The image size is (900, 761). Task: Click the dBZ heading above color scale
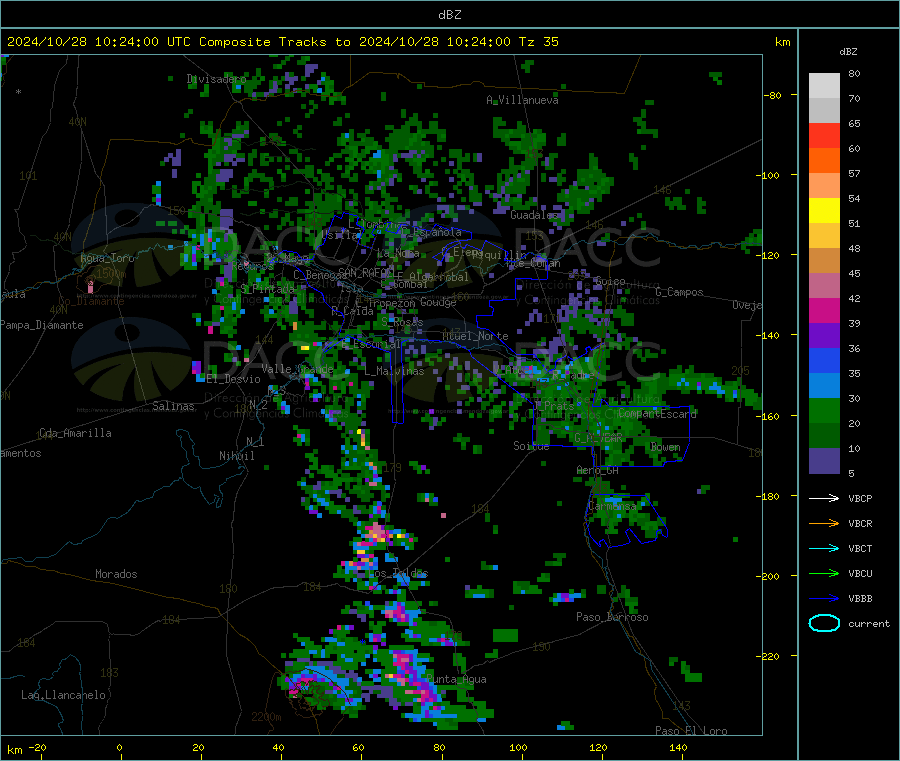tap(848, 52)
